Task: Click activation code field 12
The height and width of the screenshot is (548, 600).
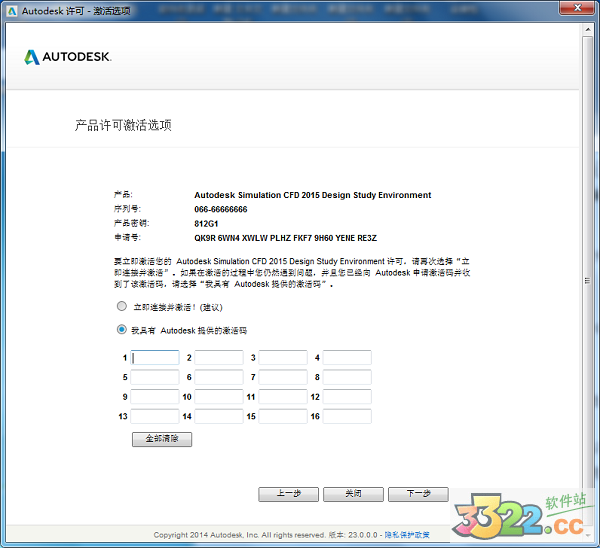Action: coord(347,397)
